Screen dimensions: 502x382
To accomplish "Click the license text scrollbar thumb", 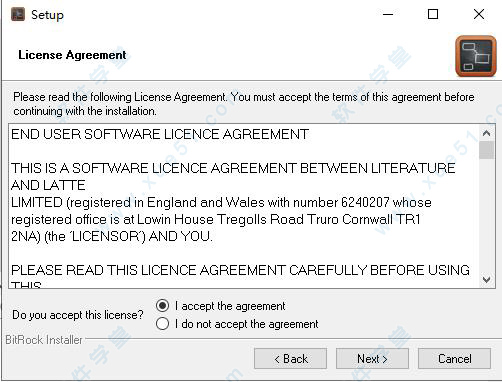I will coord(486,150).
